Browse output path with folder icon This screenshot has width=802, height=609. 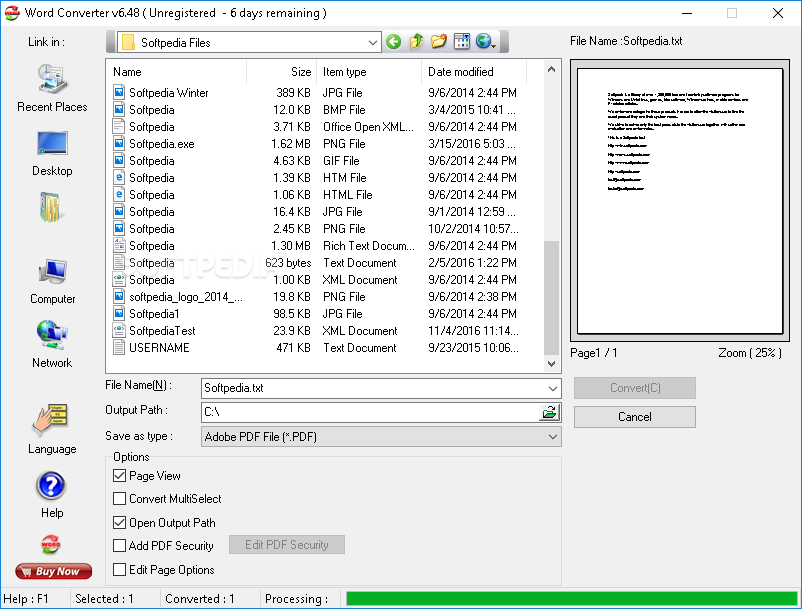point(549,412)
